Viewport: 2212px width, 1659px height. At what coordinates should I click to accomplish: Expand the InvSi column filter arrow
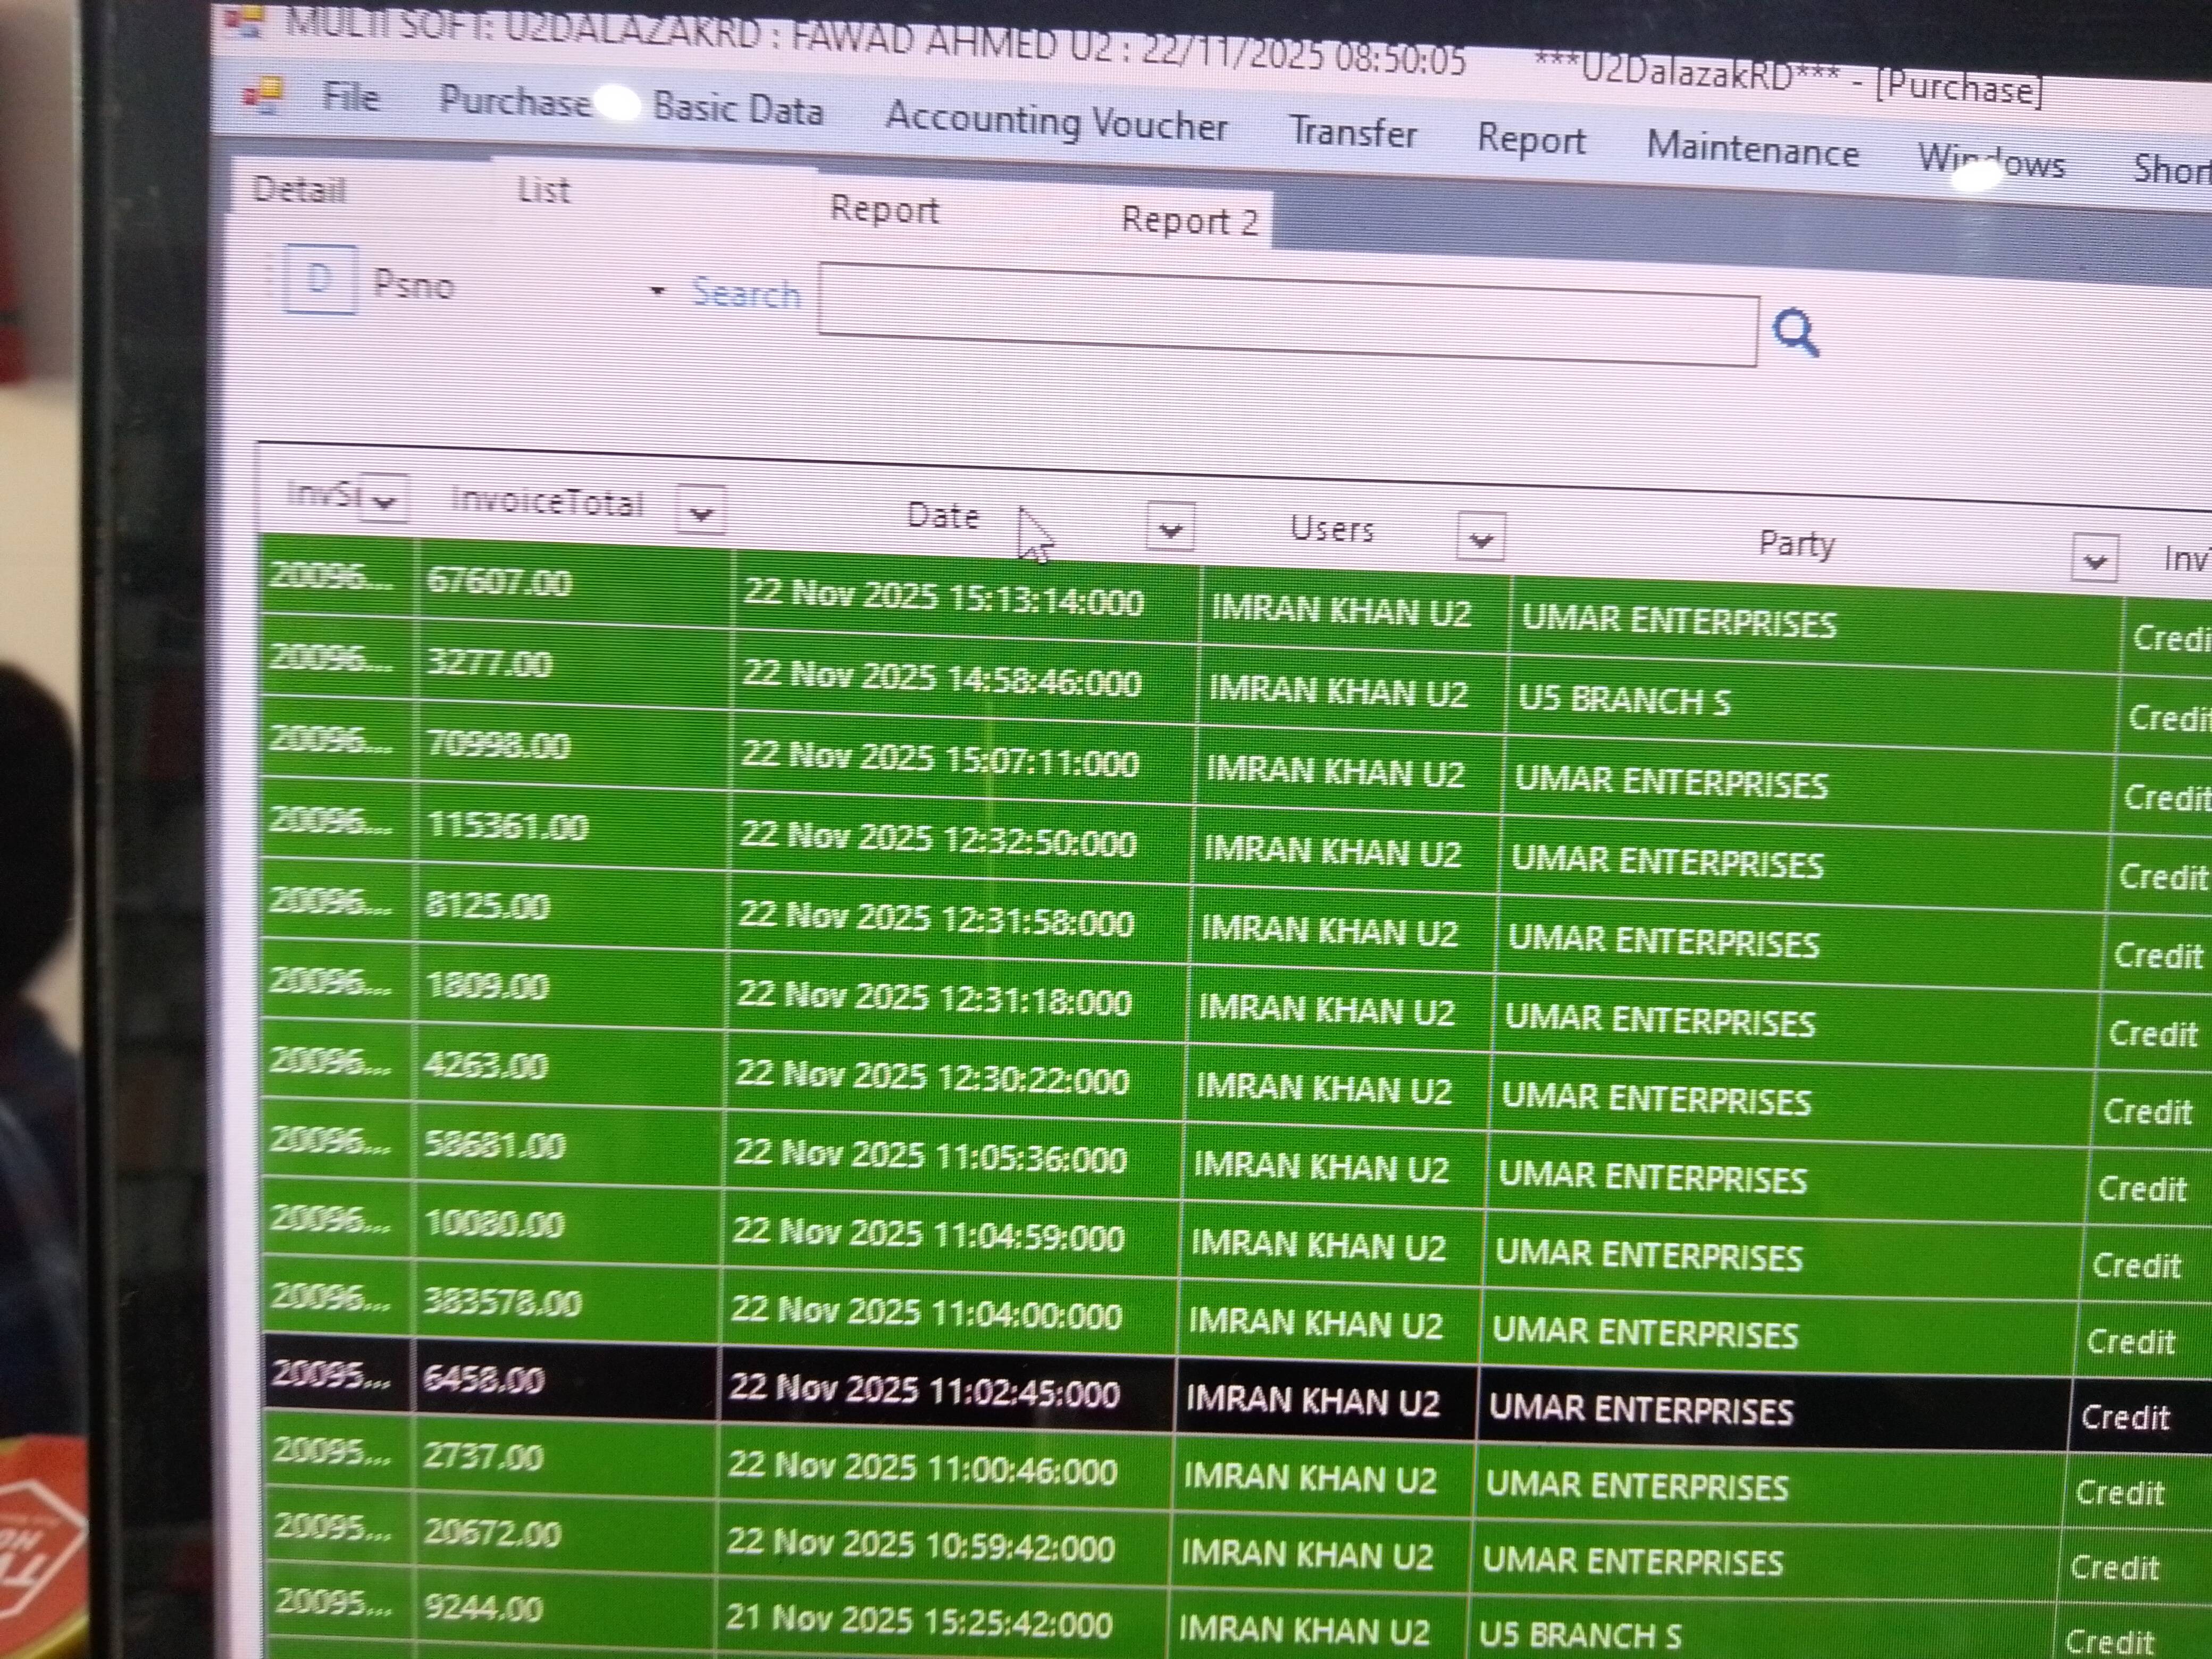point(383,500)
